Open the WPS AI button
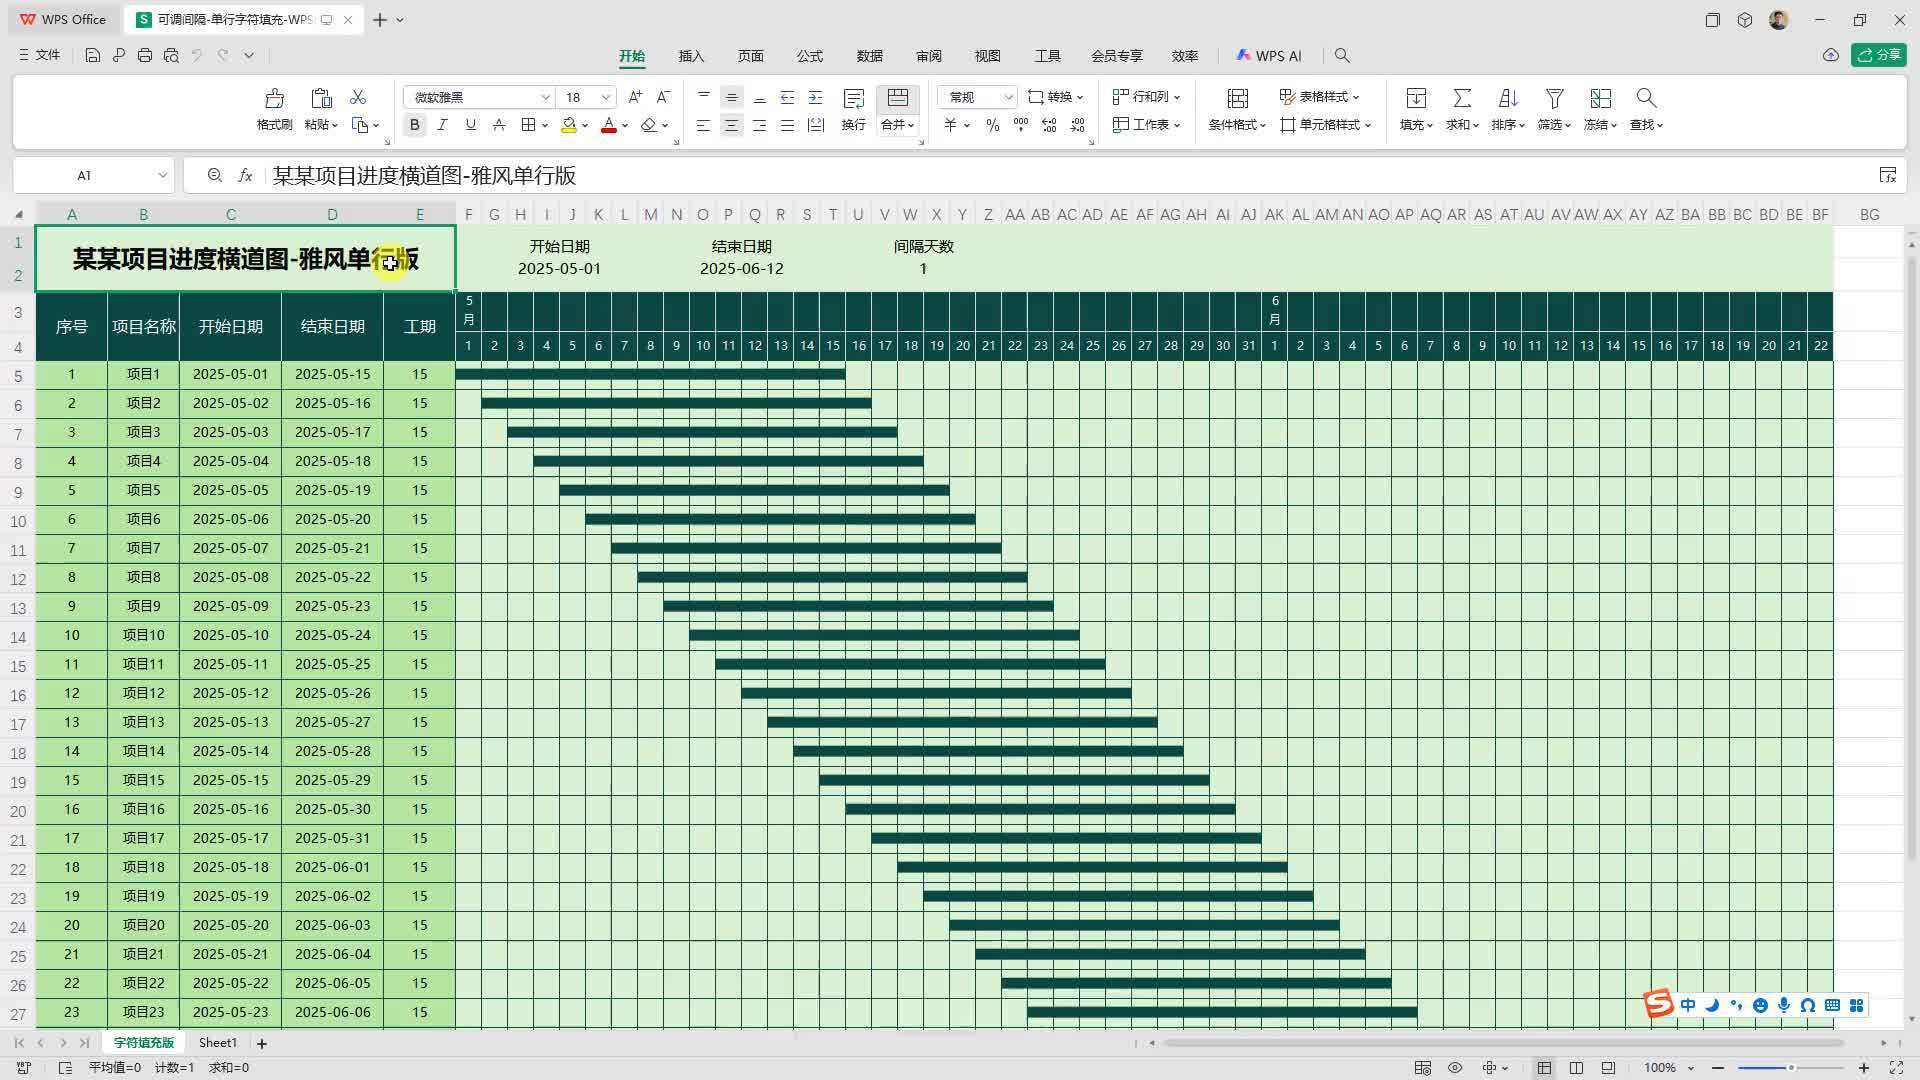The width and height of the screenshot is (1920, 1080). (x=1269, y=56)
